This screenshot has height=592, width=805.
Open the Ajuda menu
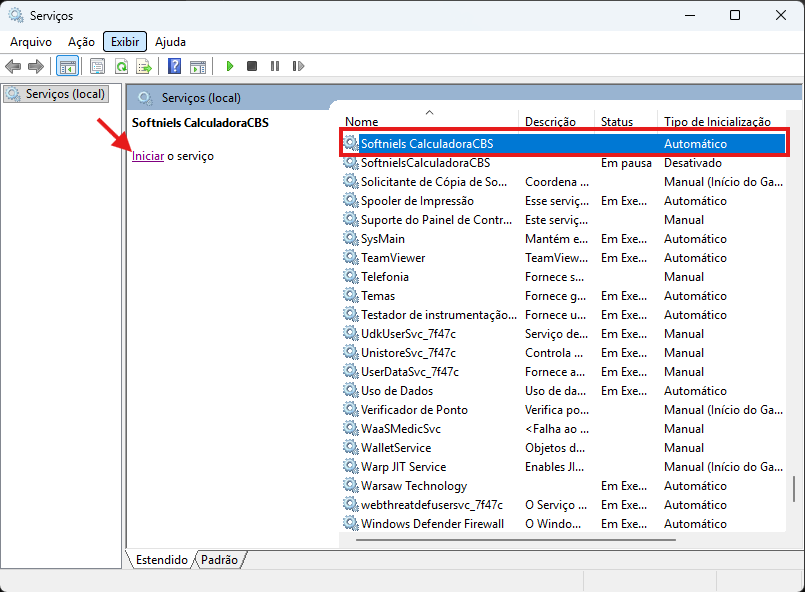point(170,42)
